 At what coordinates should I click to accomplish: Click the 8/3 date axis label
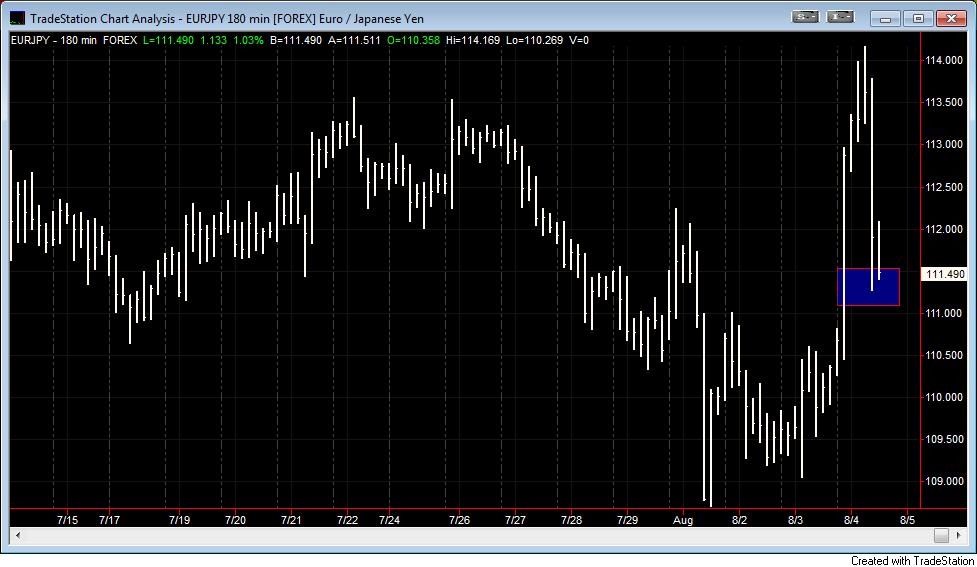point(796,520)
